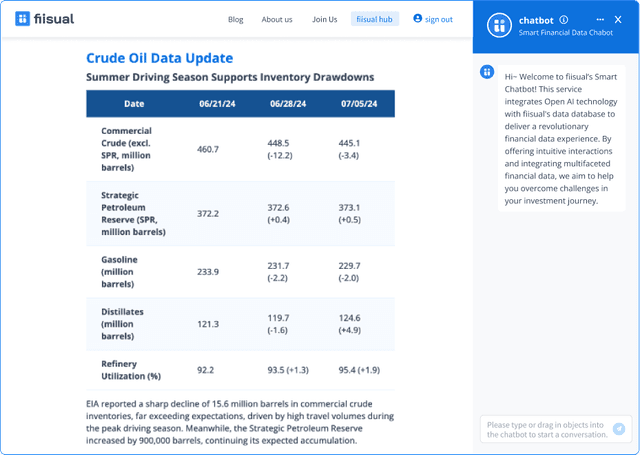This screenshot has height=455, width=640.
Task: Focus the chatbot message input field
Action: tap(547, 429)
